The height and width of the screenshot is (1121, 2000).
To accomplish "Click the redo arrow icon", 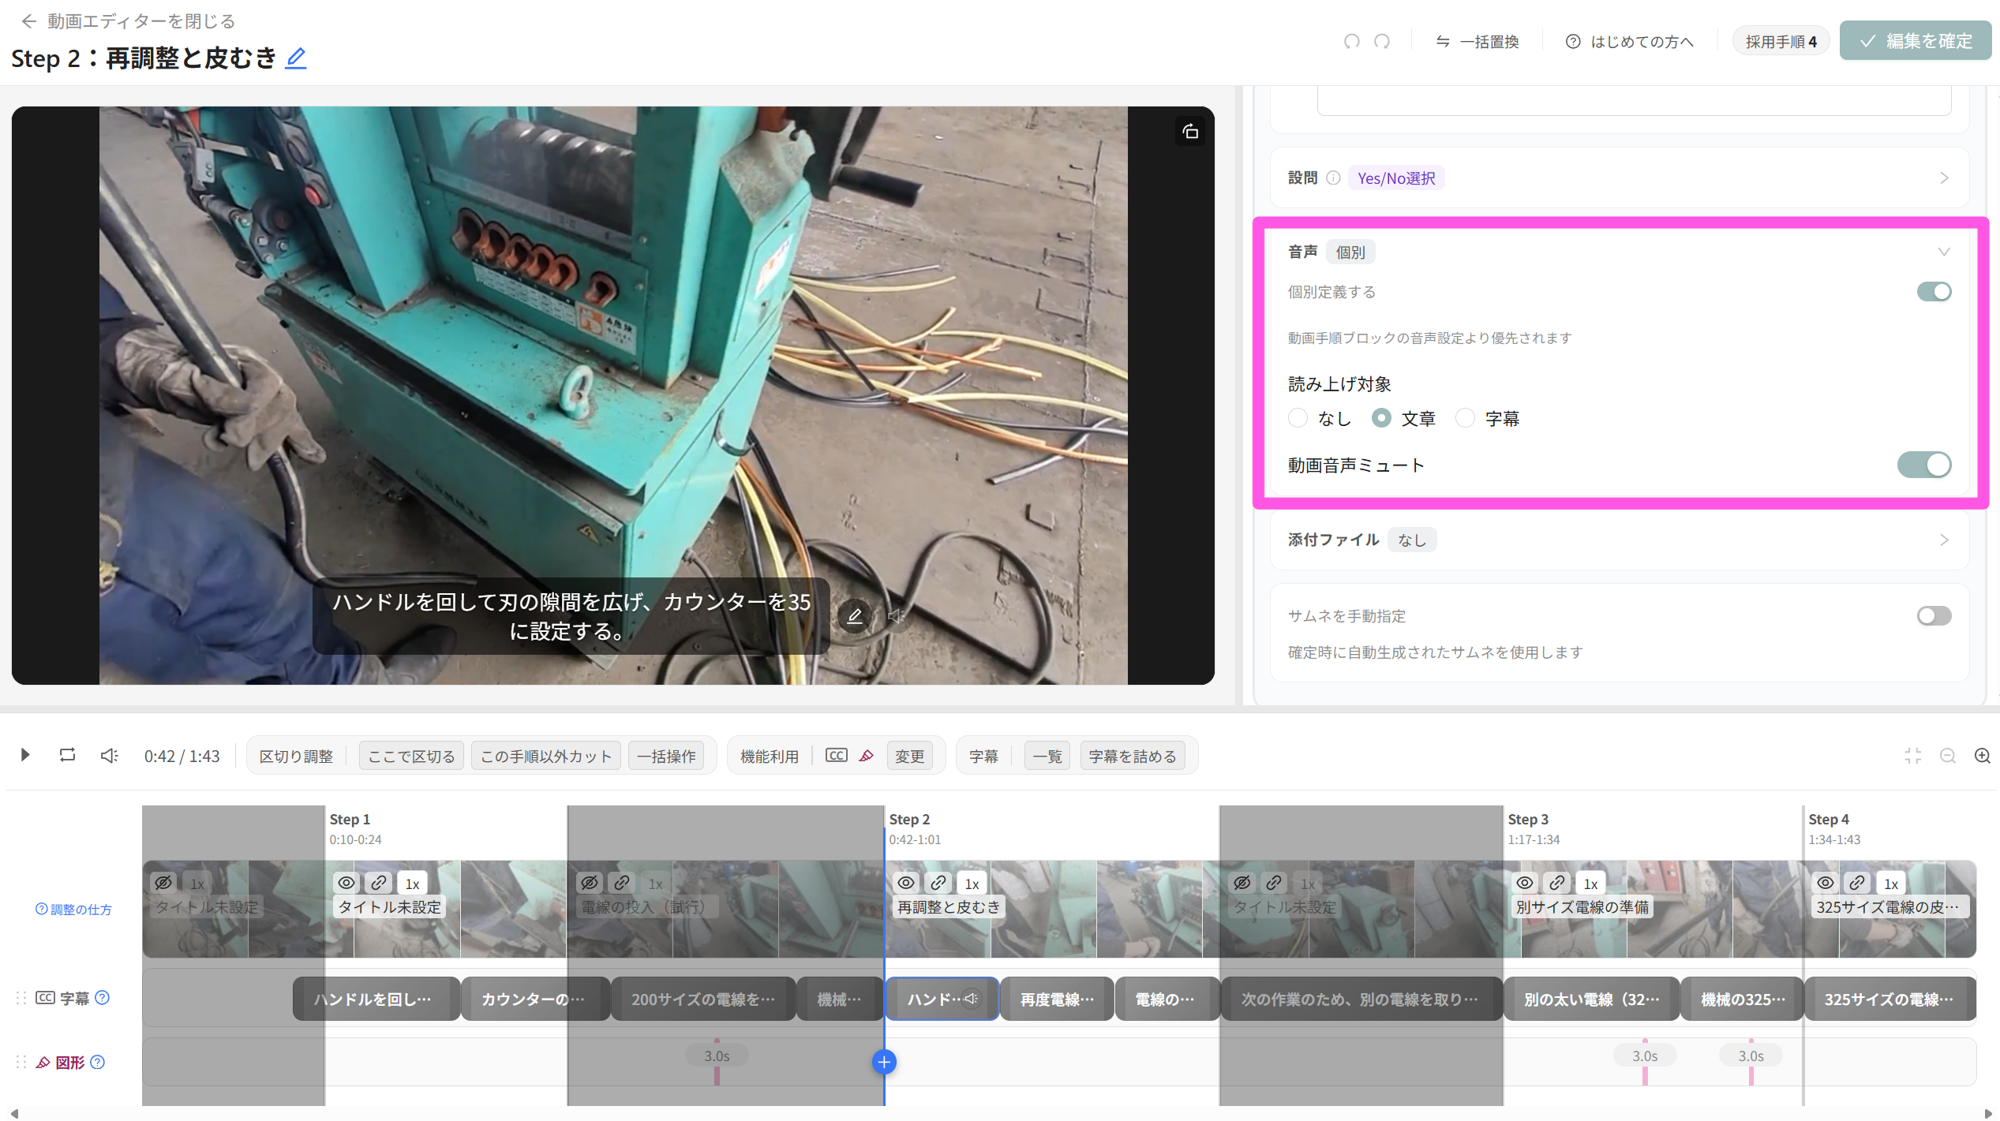I will pos(1382,41).
